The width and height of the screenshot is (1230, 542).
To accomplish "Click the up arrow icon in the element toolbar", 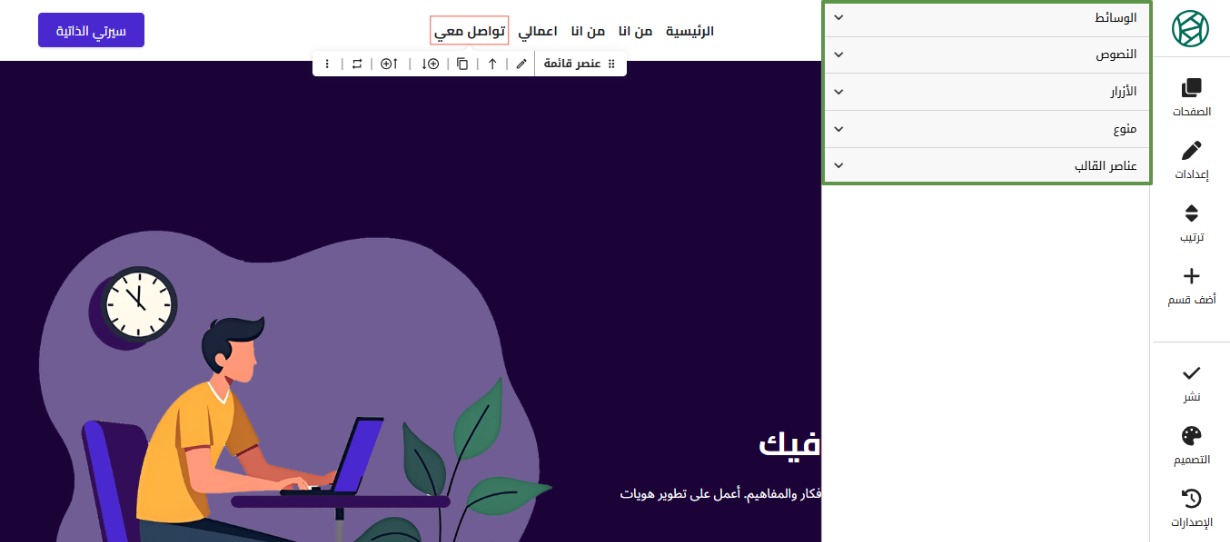I will pyautogui.click(x=492, y=64).
